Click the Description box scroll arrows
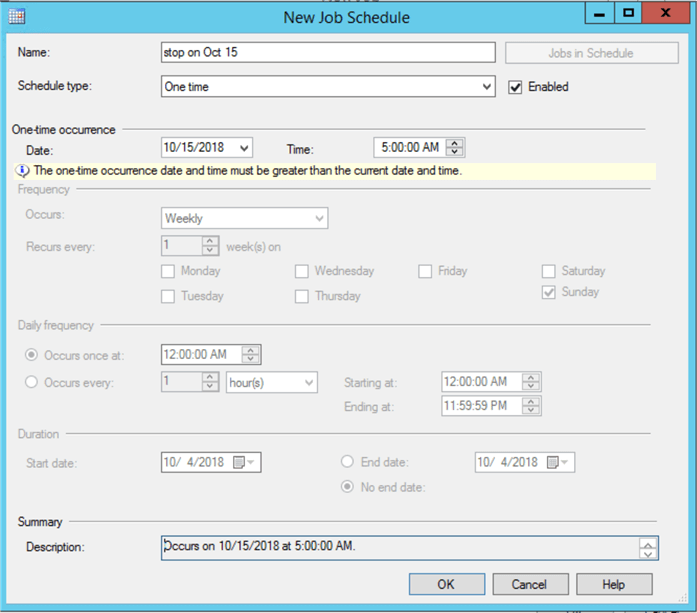Viewport: 697px width, 613px height. click(648, 548)
